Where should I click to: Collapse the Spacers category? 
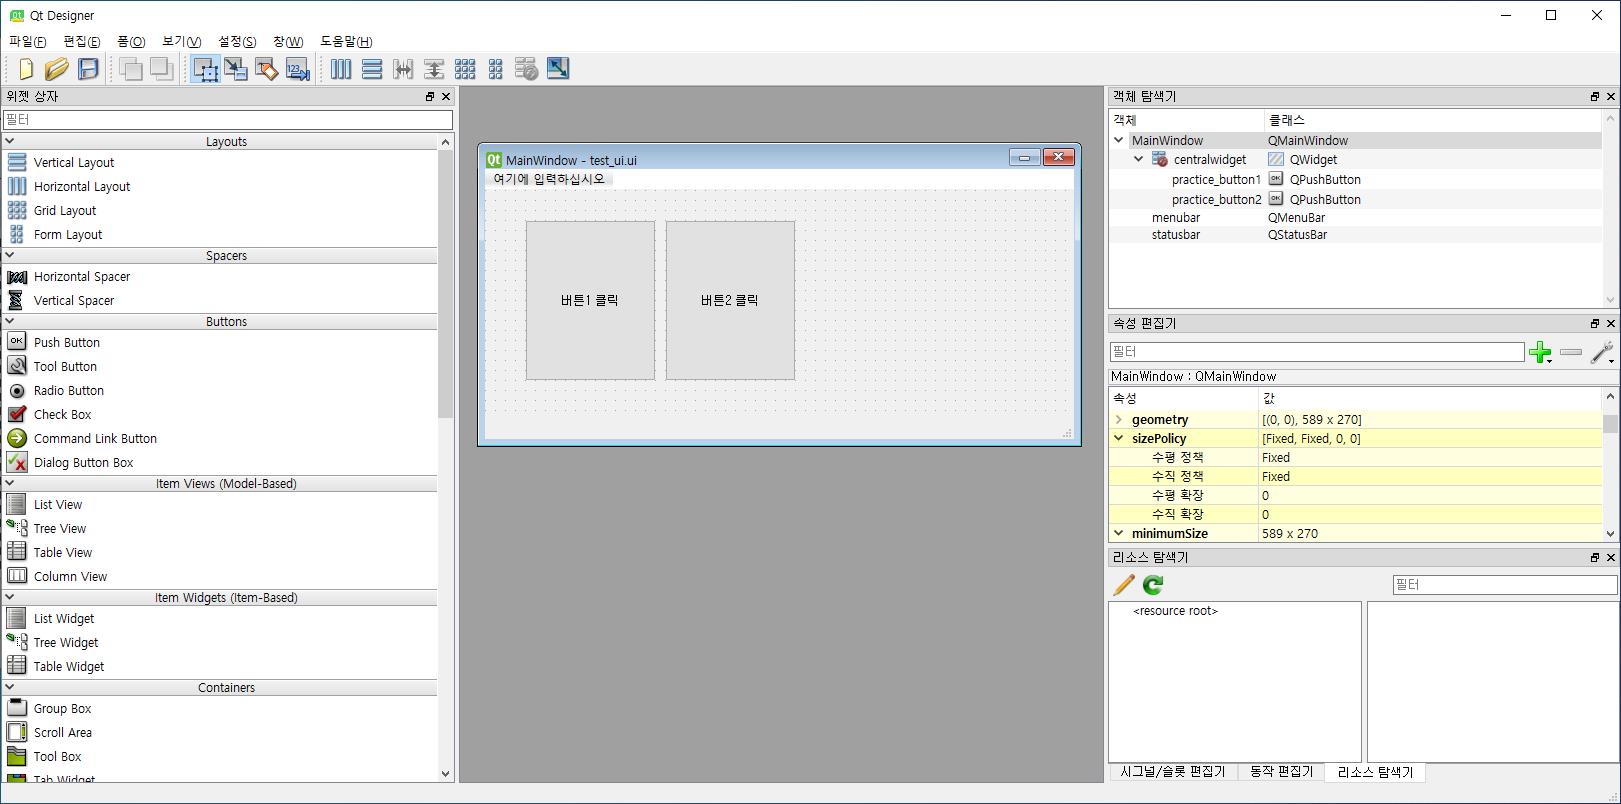click(x=10, y=256)
